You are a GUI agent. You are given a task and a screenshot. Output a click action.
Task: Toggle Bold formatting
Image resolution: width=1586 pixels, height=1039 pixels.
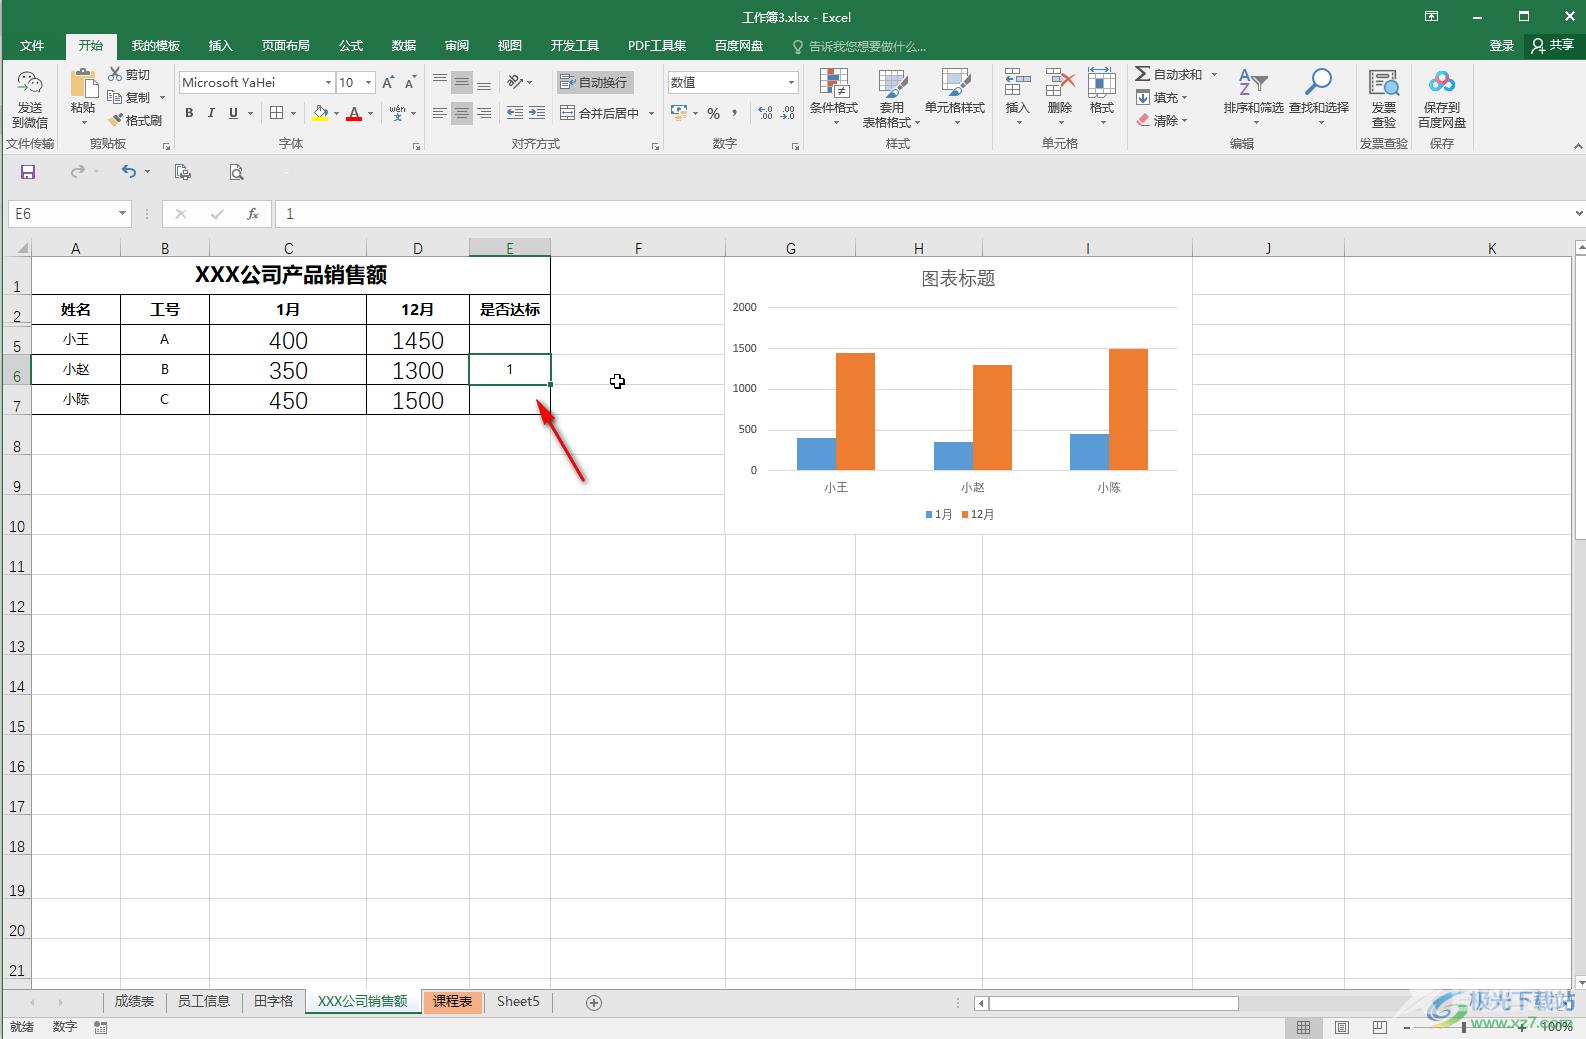click(x=189, y=113)
